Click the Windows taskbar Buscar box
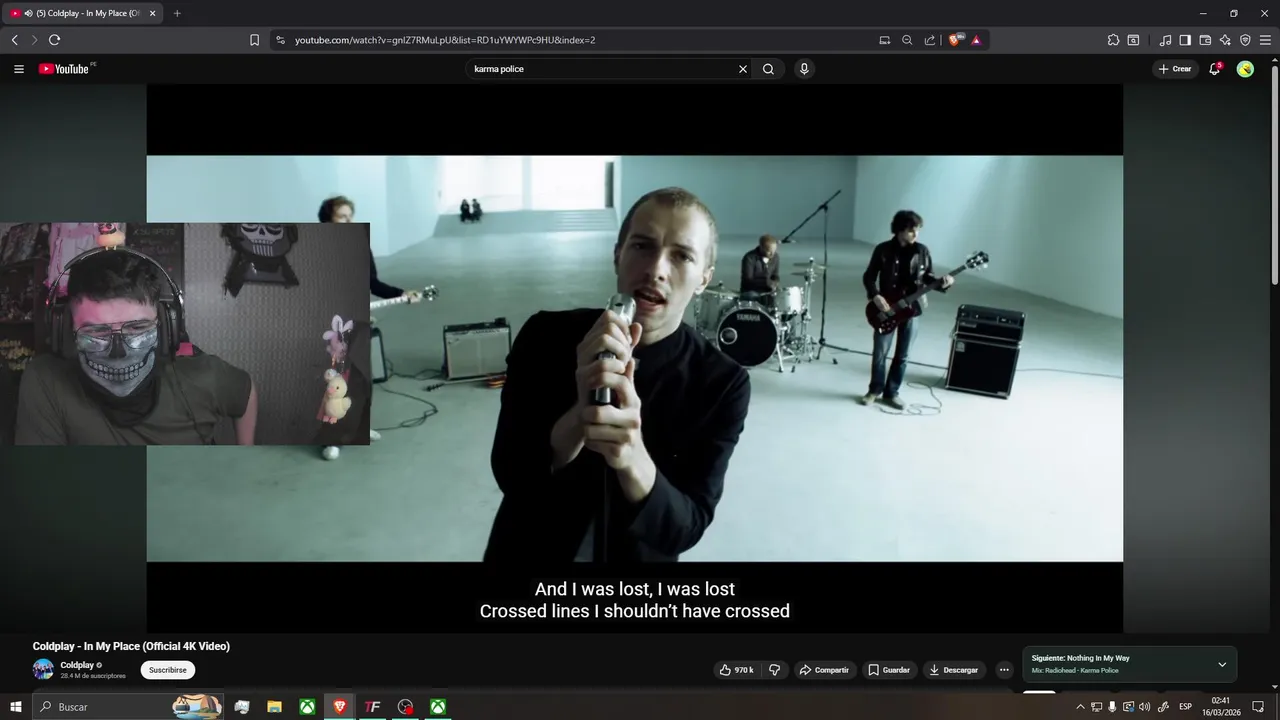Image resolution: width=1280 pixels, height=720 pixels. [x=129, y=707]
